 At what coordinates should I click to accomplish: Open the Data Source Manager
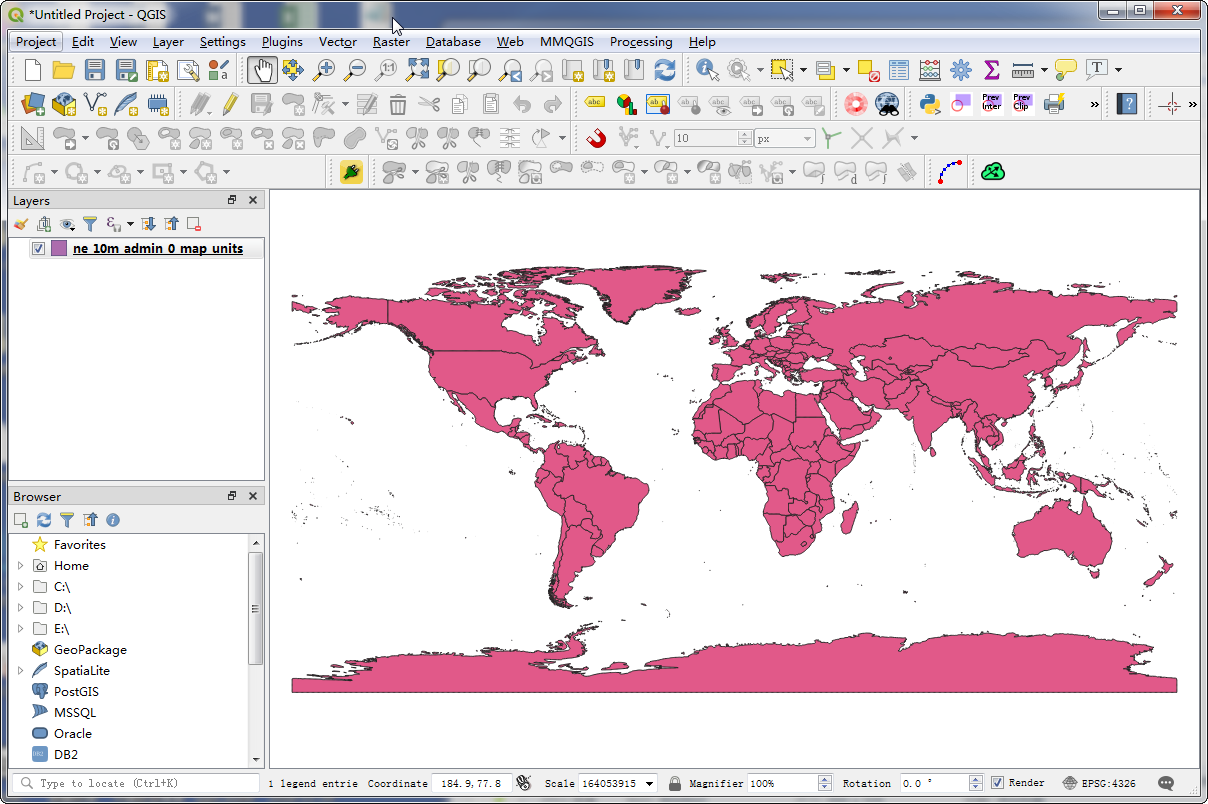(x=33, y=103)
